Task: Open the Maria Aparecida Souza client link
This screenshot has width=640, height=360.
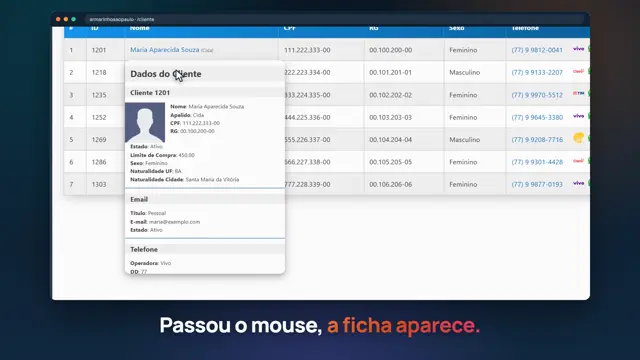Action: pos(164,50)
